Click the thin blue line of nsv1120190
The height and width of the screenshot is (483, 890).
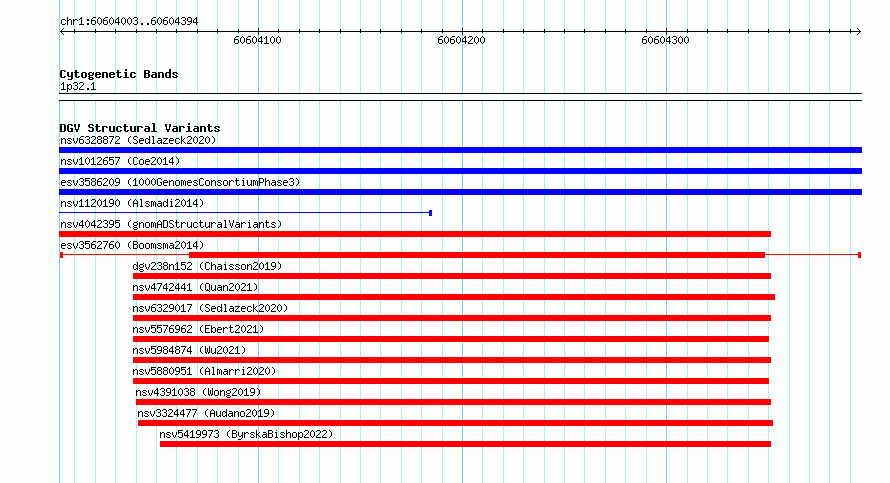[244, 213]
